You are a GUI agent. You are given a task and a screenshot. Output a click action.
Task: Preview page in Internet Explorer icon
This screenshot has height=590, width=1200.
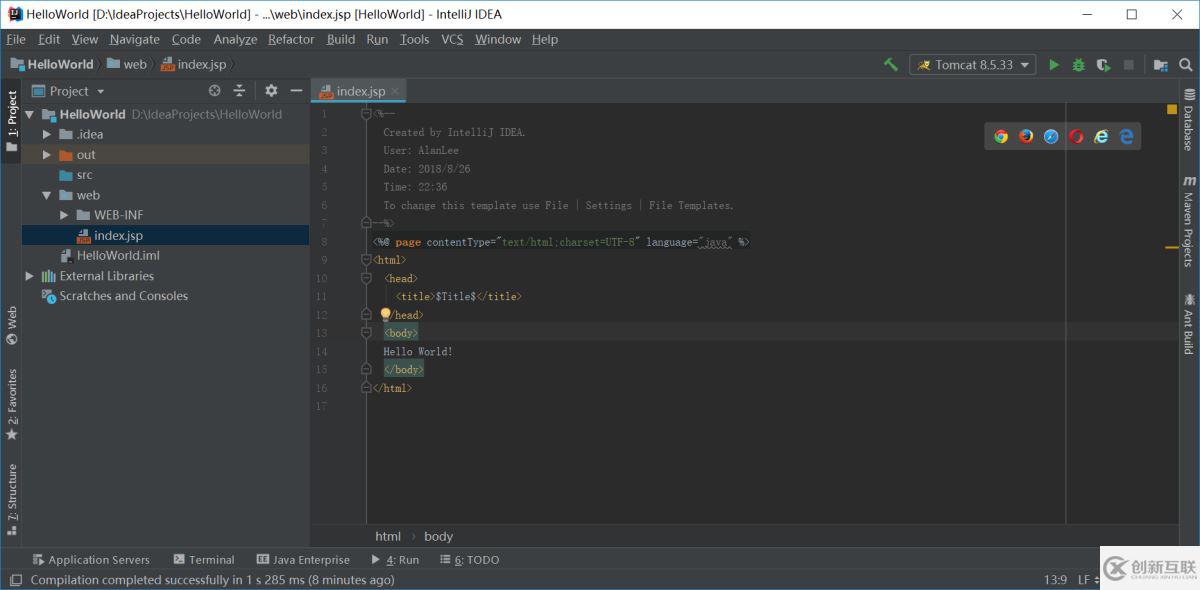(1101, 136)
